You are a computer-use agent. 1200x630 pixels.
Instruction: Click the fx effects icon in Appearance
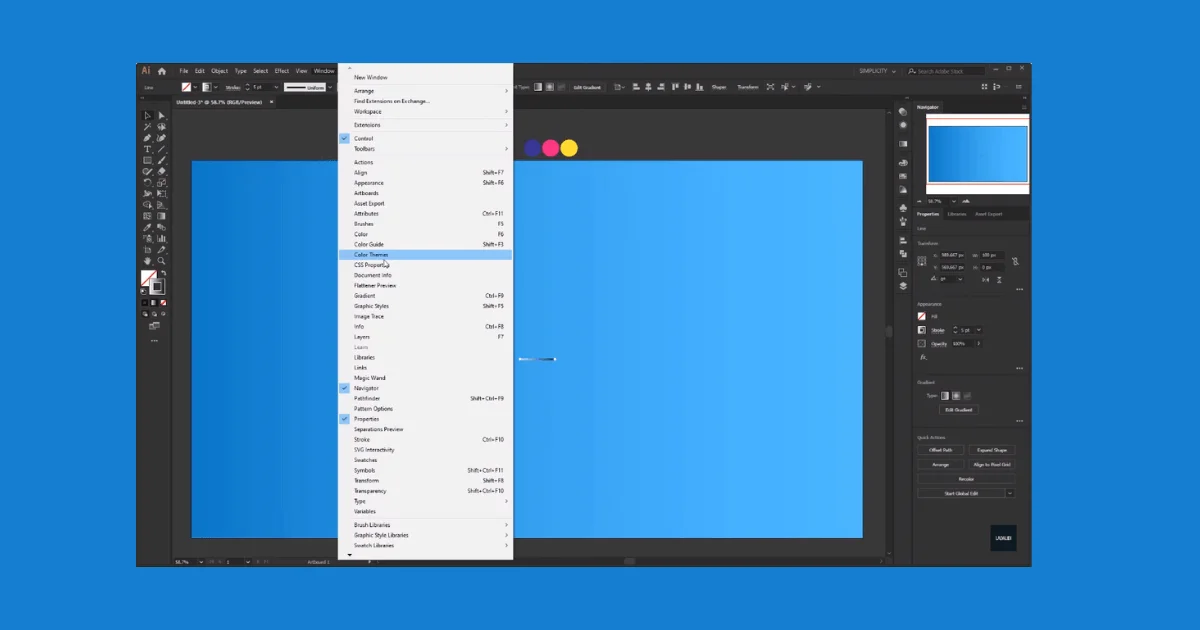[923, 357]
